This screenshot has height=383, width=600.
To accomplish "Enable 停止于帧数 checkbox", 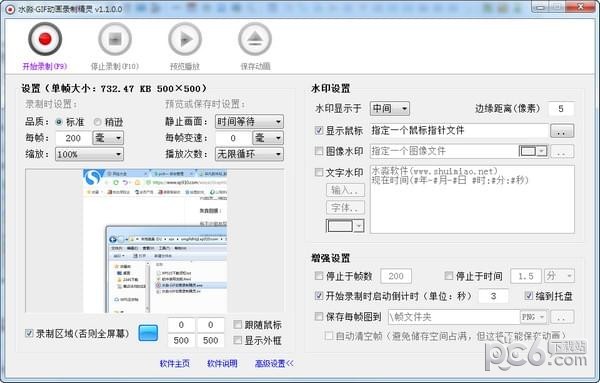I will click(x=319, y=275).
